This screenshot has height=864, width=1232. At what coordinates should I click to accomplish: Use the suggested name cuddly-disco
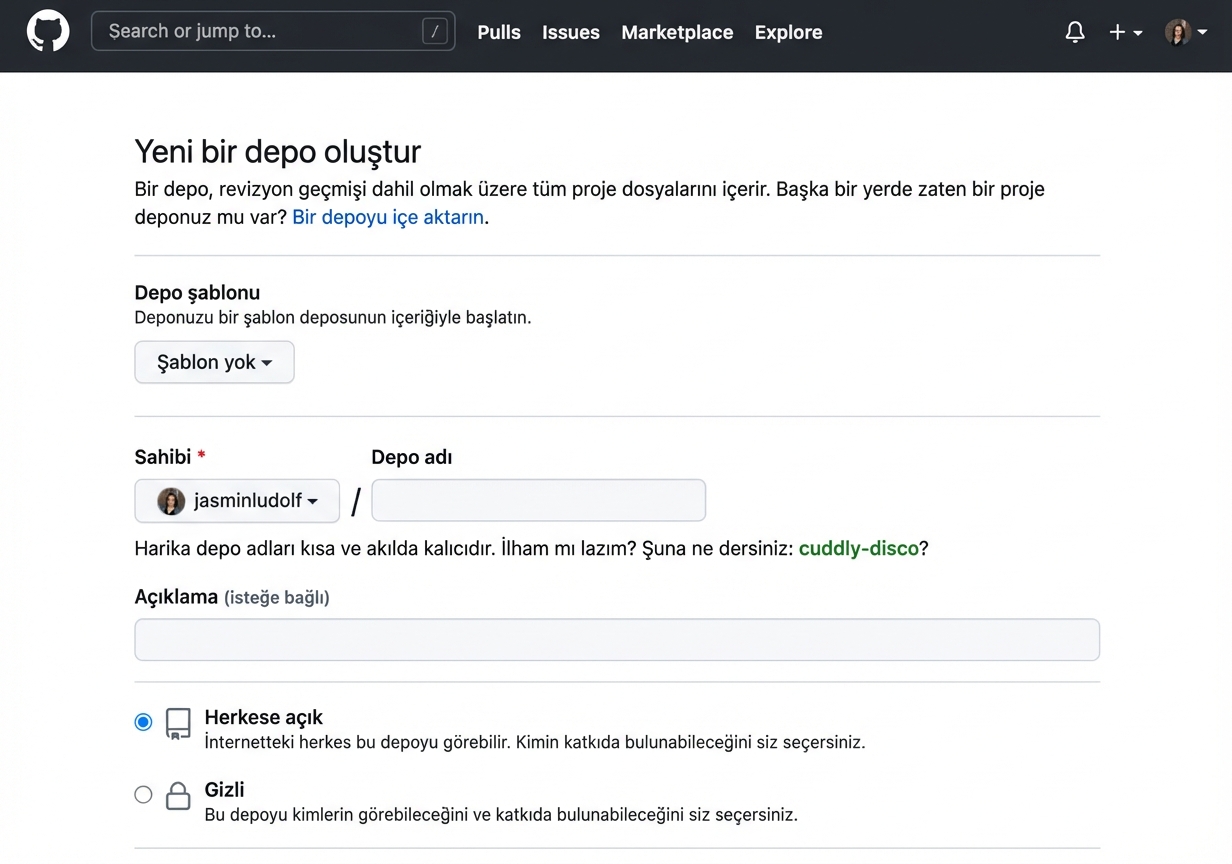tap(858, 548)
